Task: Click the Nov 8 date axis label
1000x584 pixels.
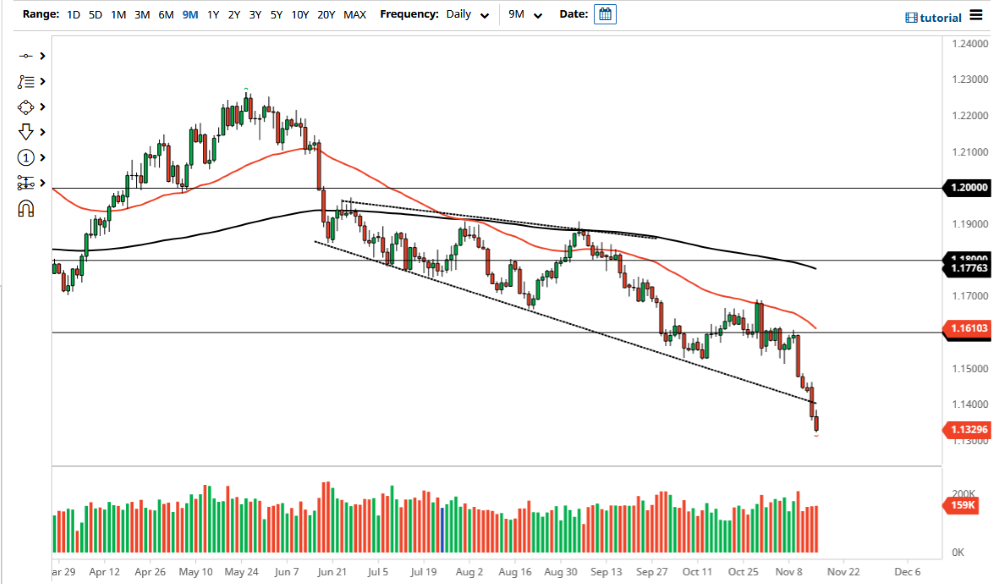Action: click(789, 572)
